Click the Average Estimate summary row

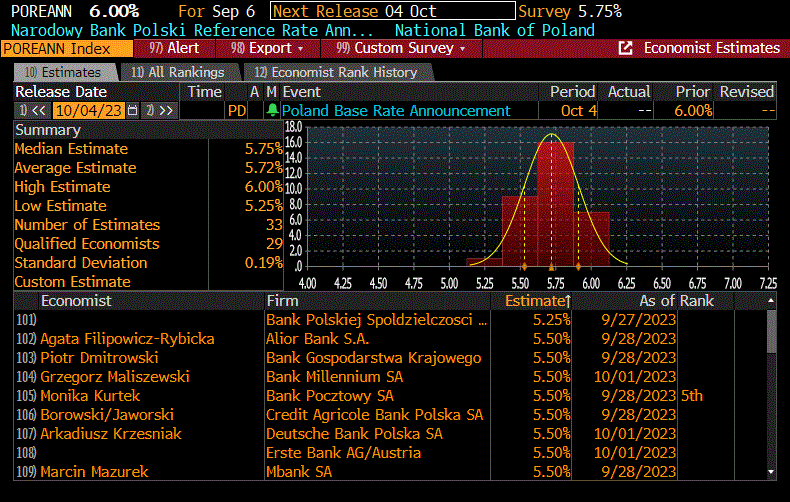[x=148, y=168]
